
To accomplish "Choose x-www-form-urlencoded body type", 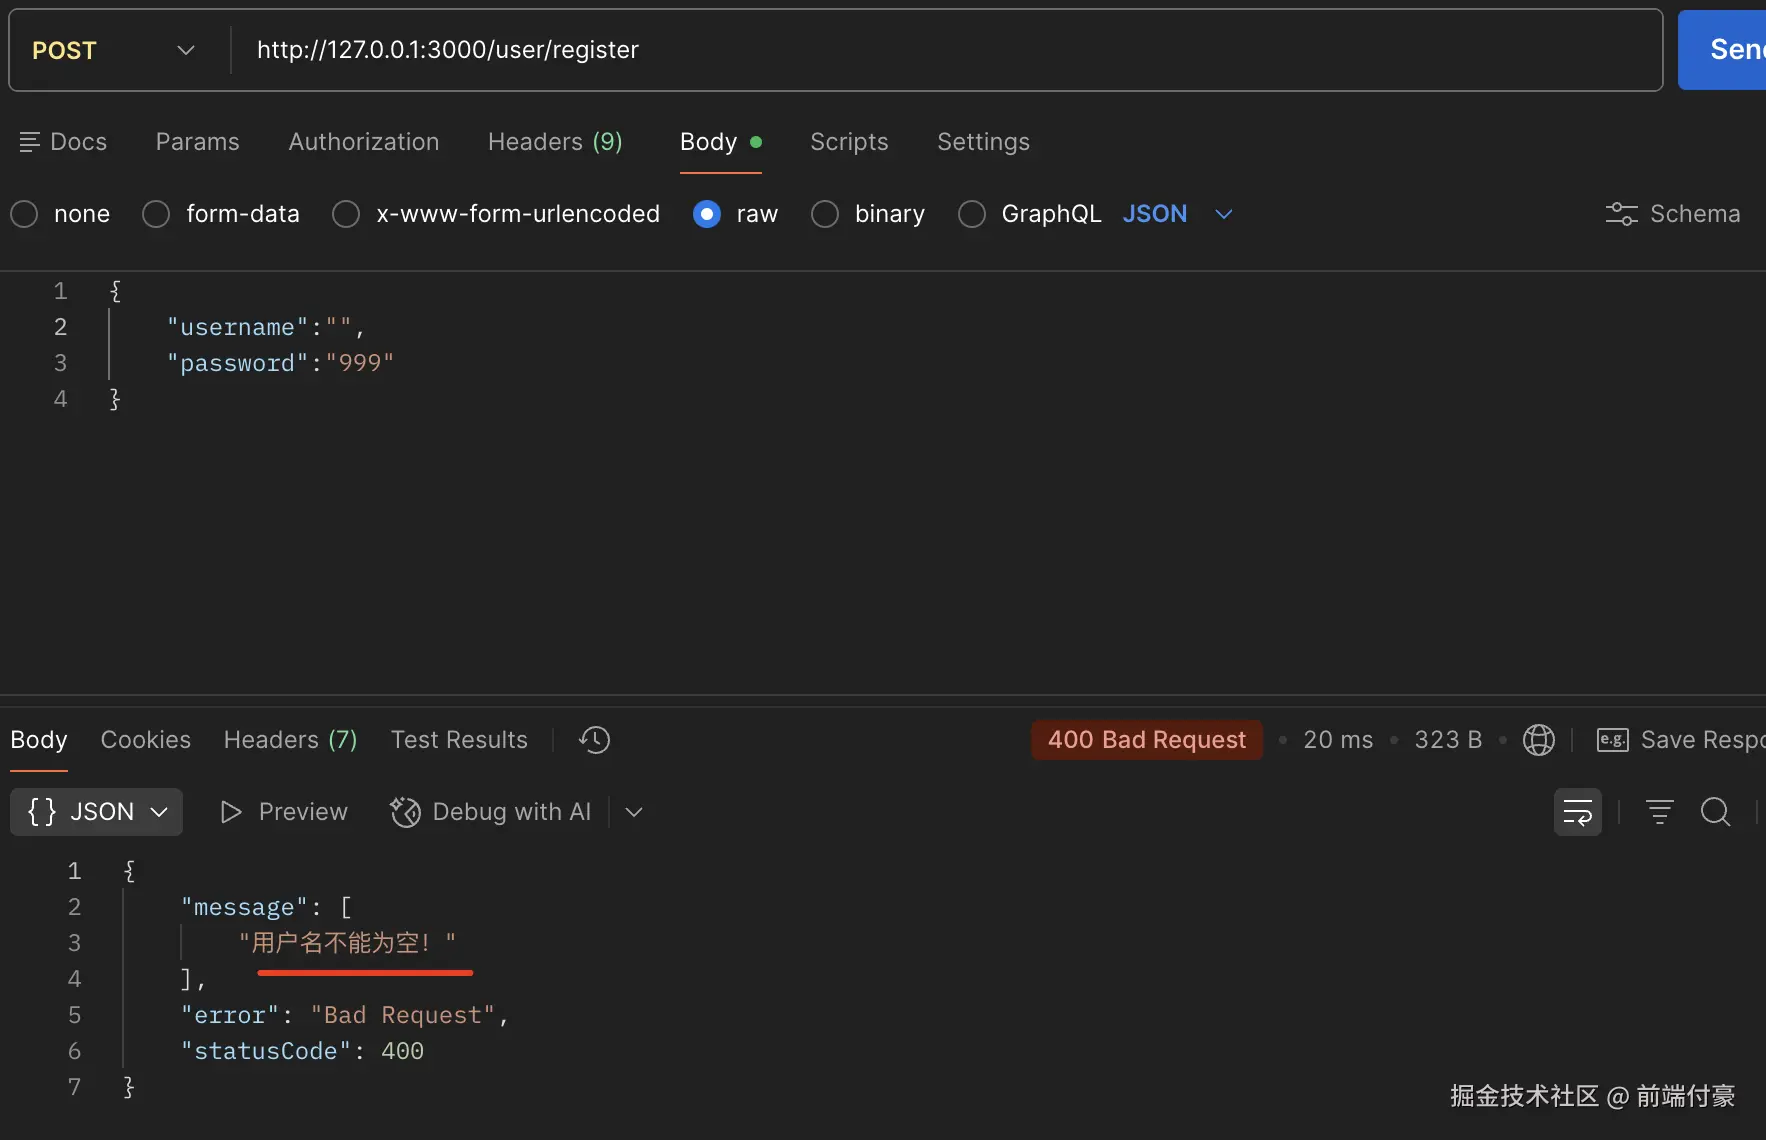I will point(346,214).
